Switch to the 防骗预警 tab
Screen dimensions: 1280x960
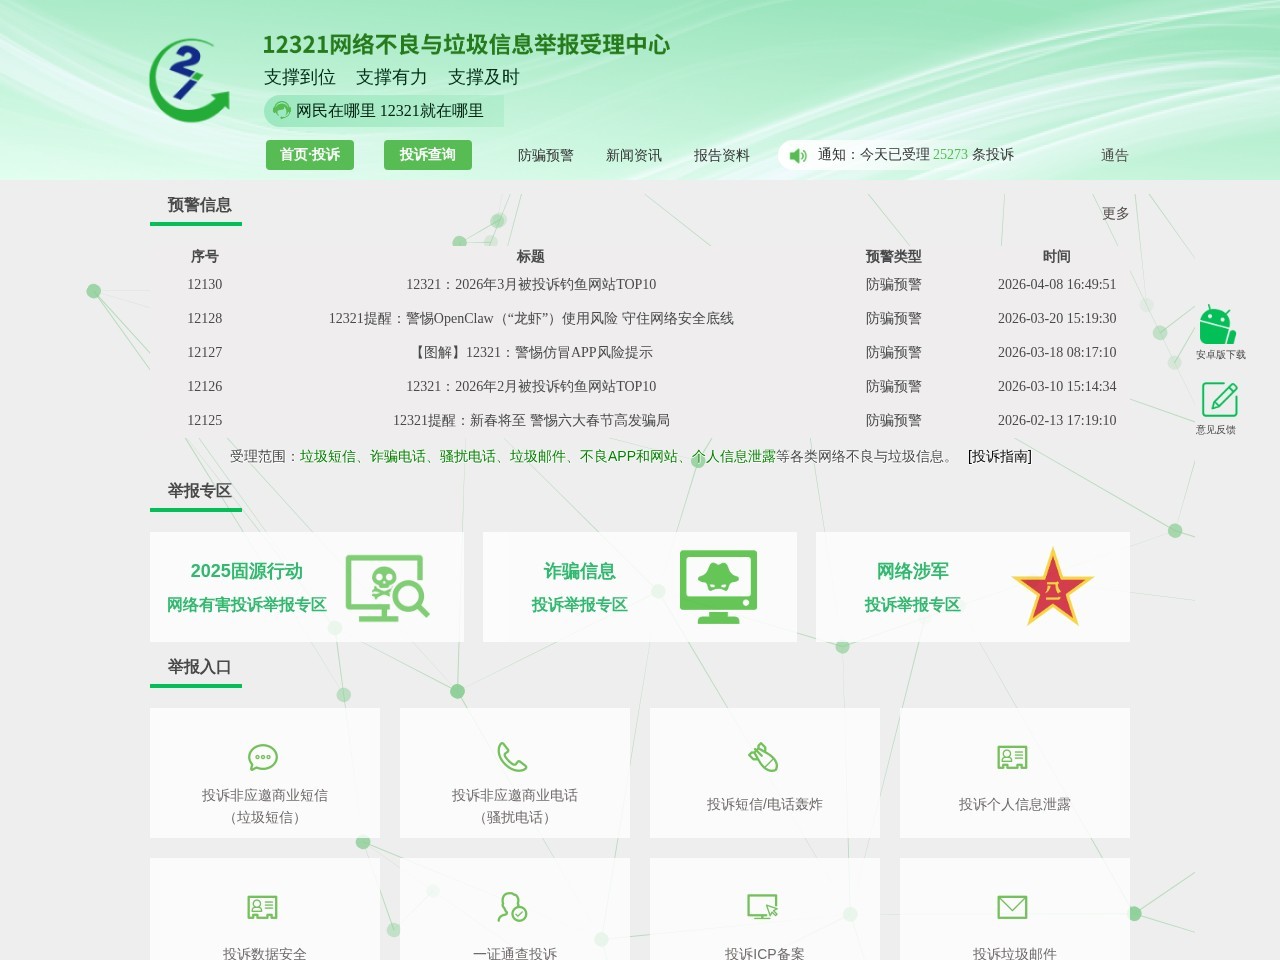[x=544, y=155]
